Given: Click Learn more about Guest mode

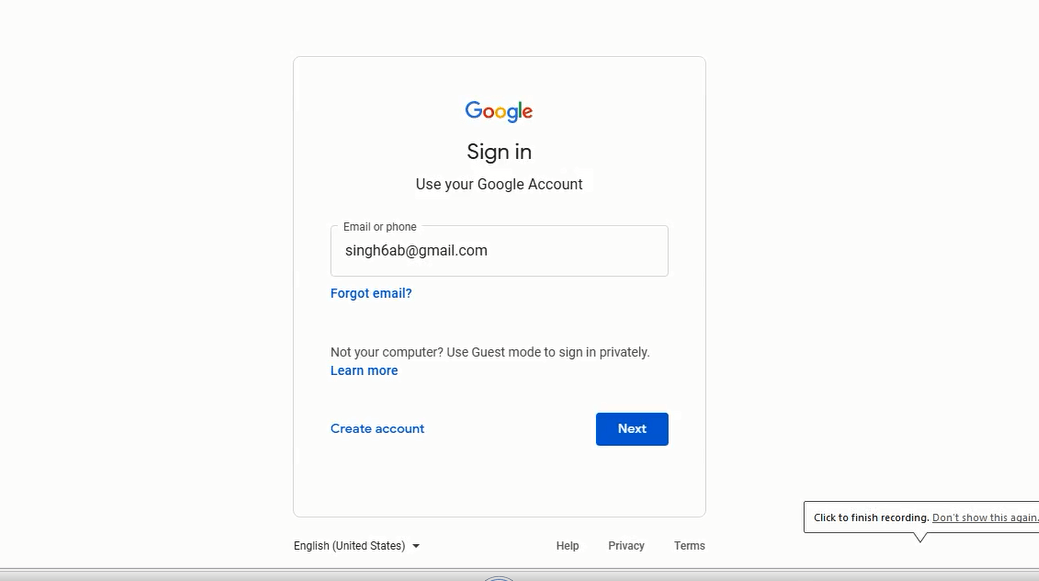Looking at the screenshot, I should 364,370.
